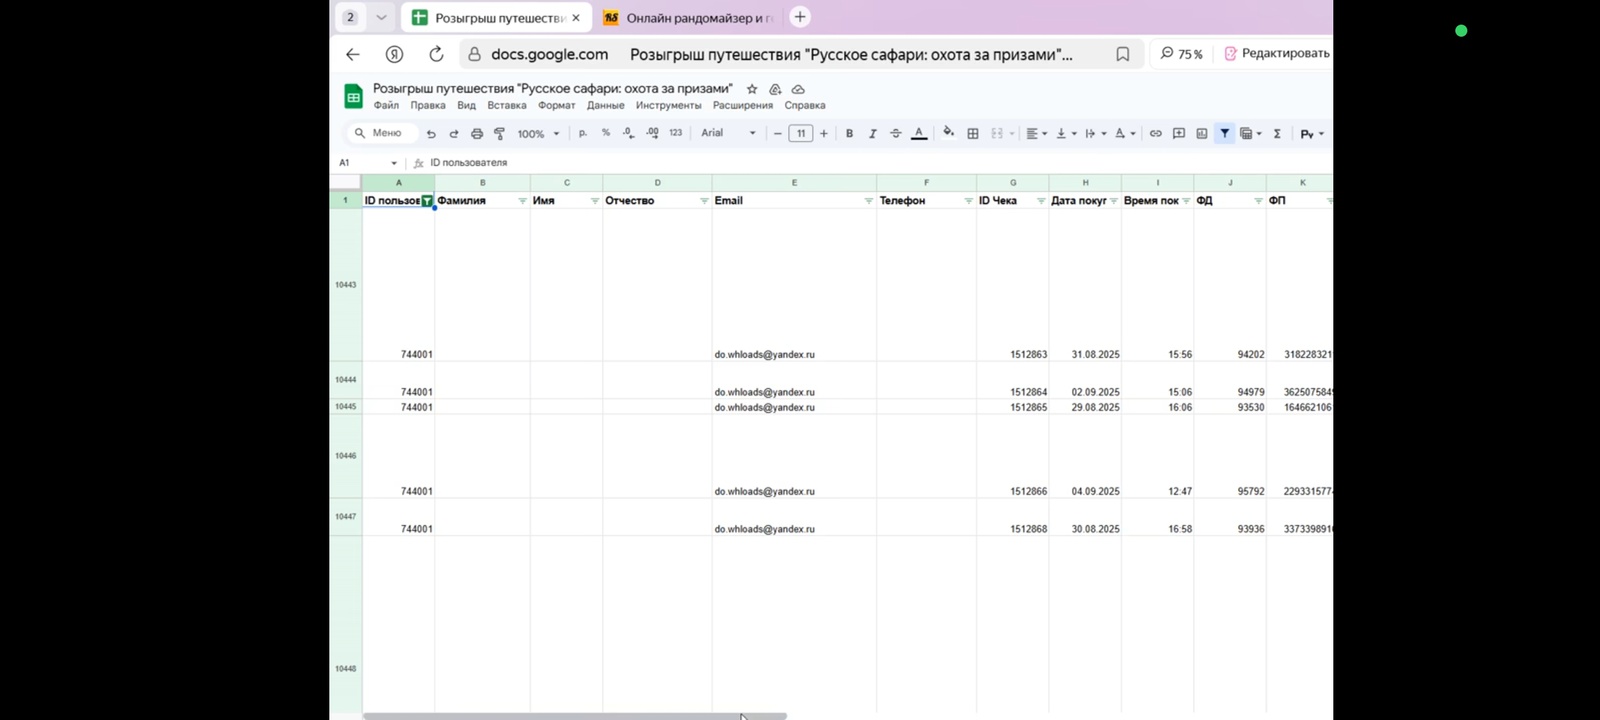Toggle bold formatting
Image resolution: width=1600 pixels, height=720 pixels.
[x=850, y=134]
